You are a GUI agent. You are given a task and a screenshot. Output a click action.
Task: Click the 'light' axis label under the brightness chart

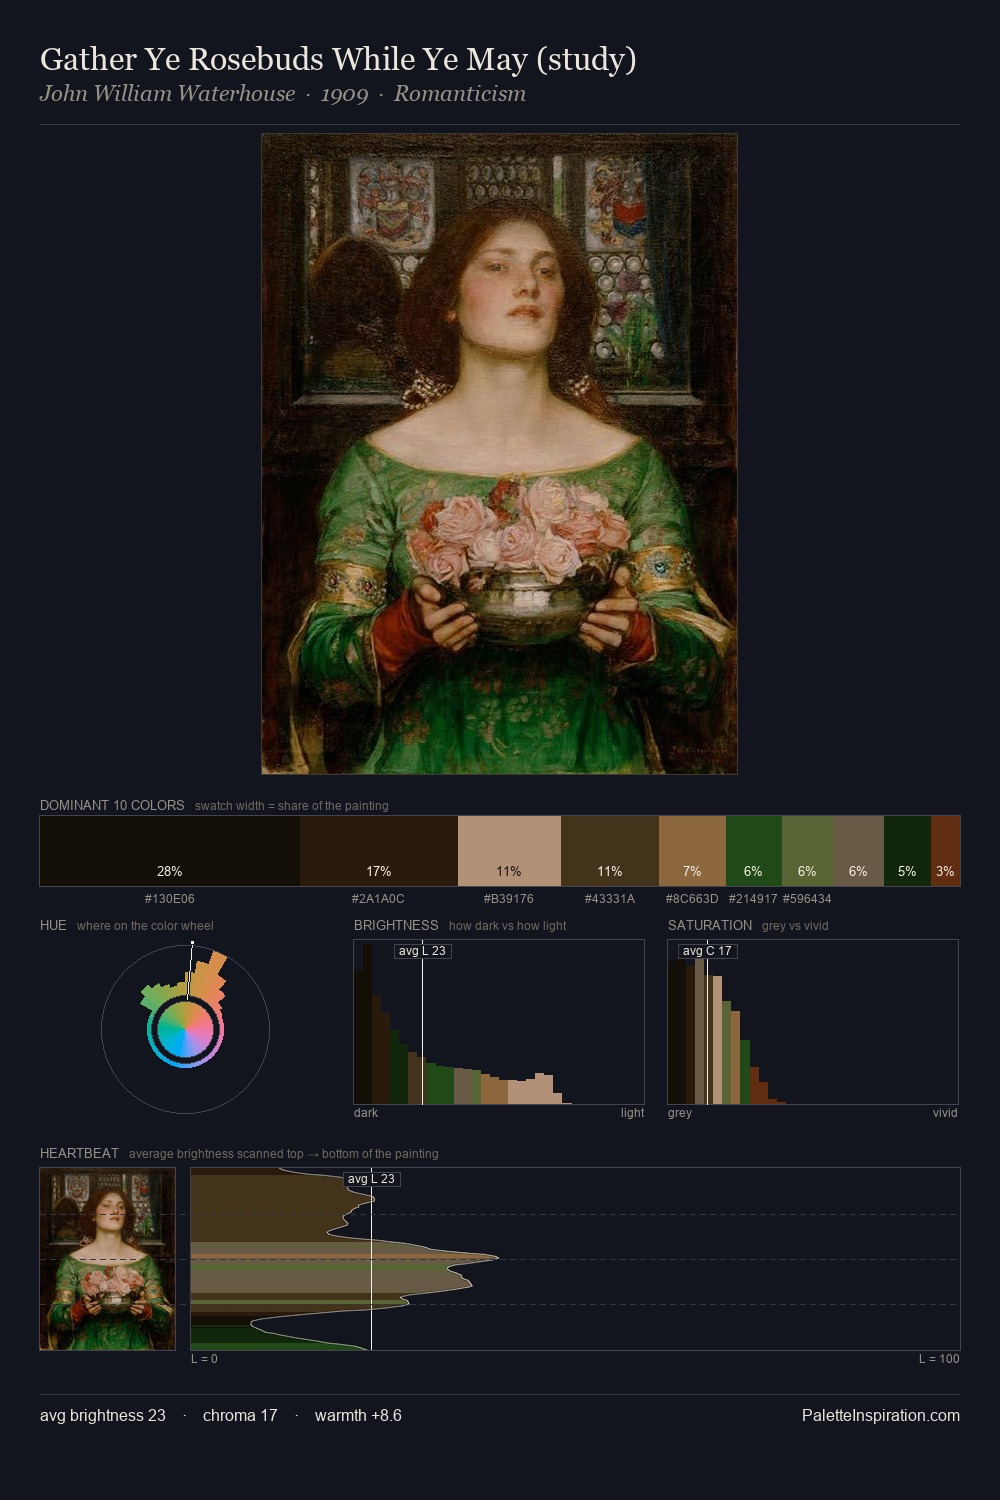point(632,1113)
